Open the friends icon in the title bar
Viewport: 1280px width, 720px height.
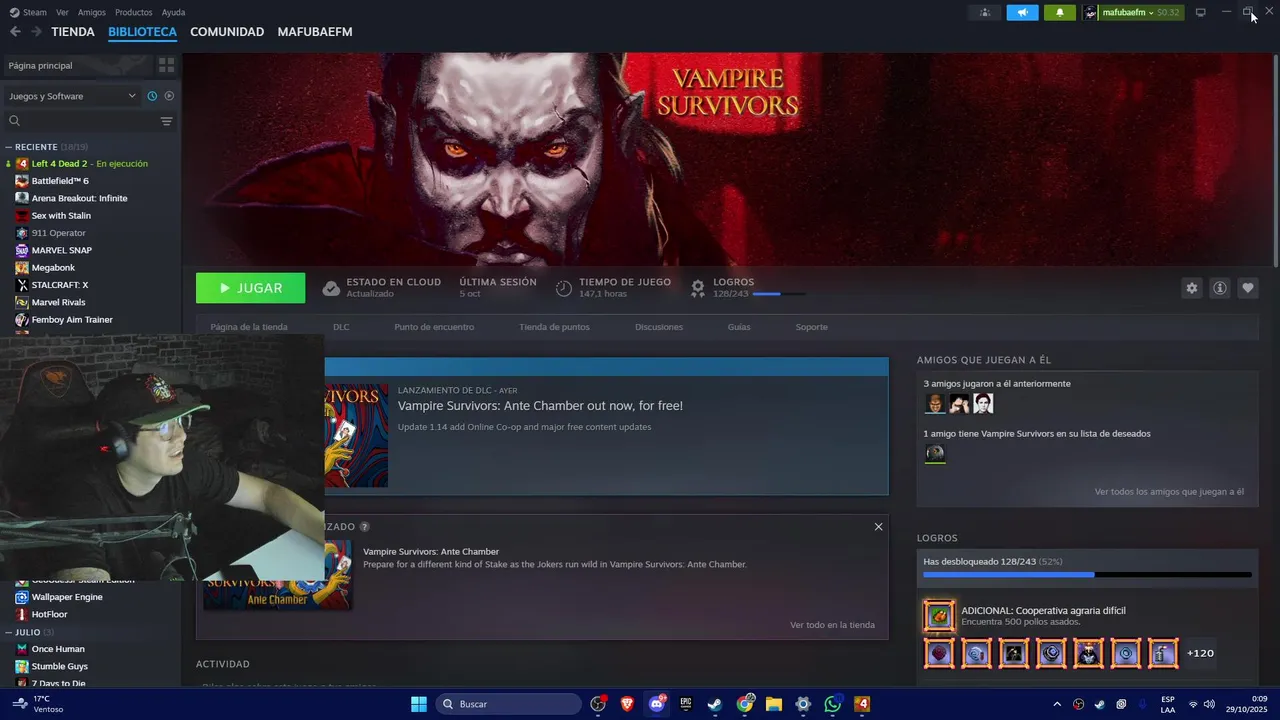pyautogui.click(x=985, y=12)
